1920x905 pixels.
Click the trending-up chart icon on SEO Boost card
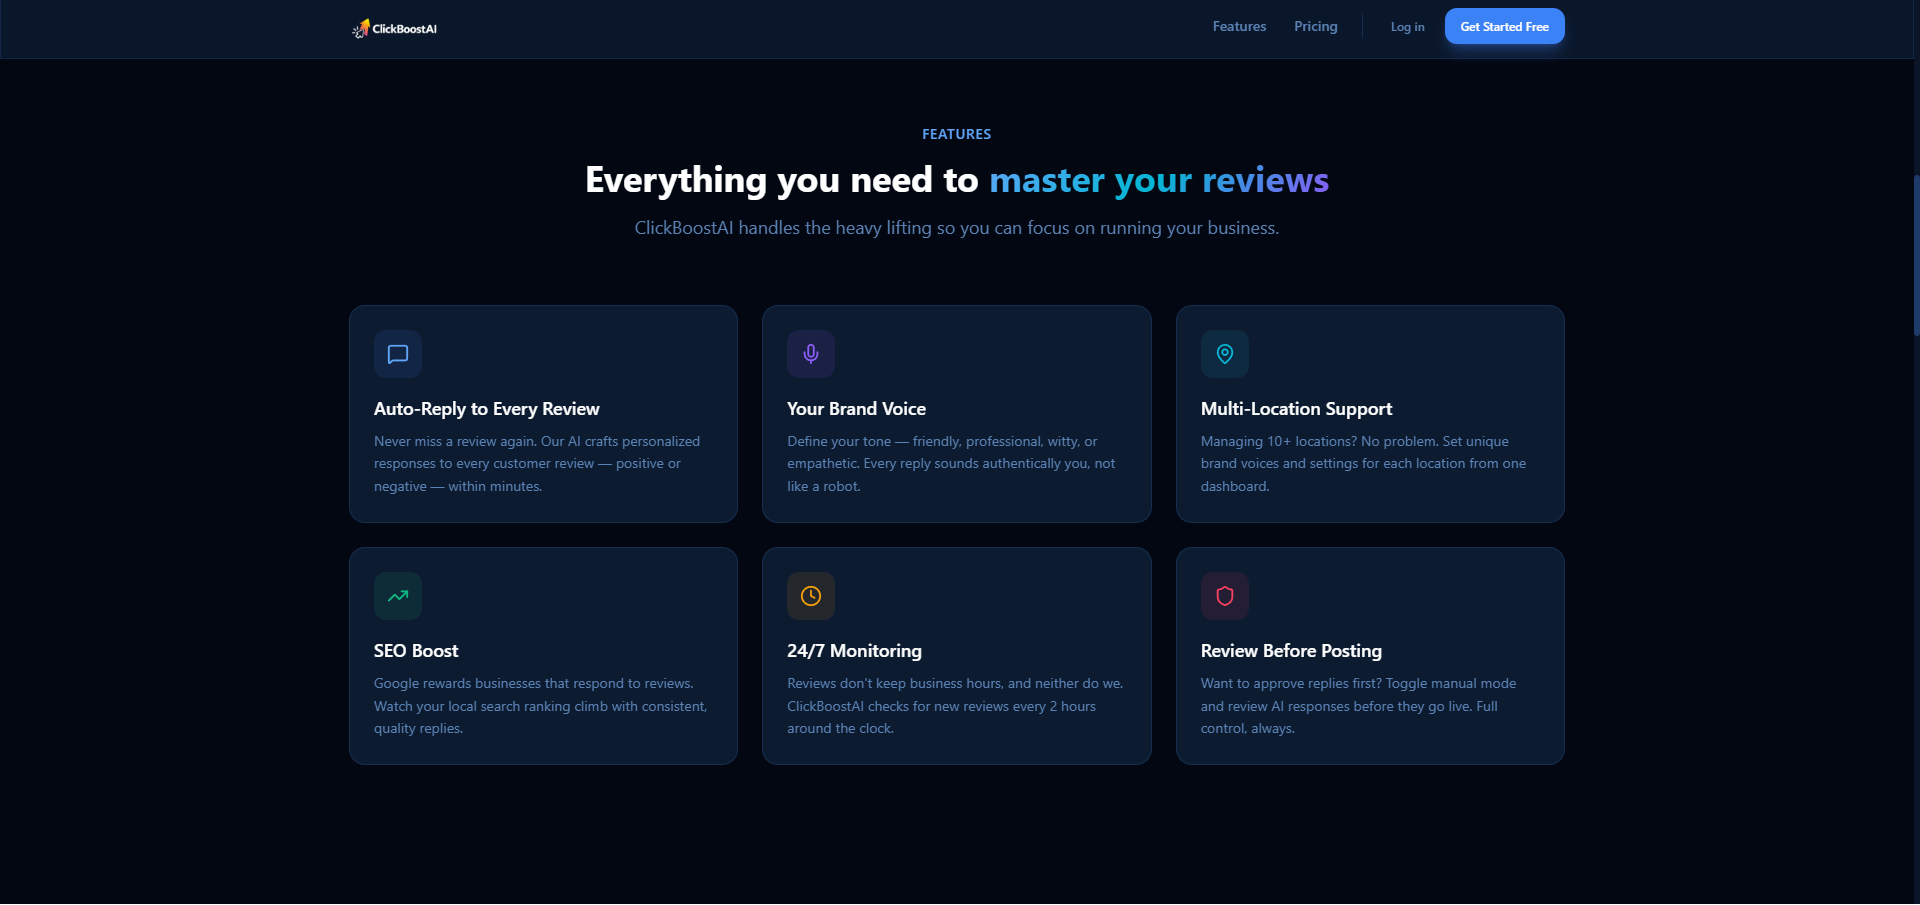coord(397,596)
